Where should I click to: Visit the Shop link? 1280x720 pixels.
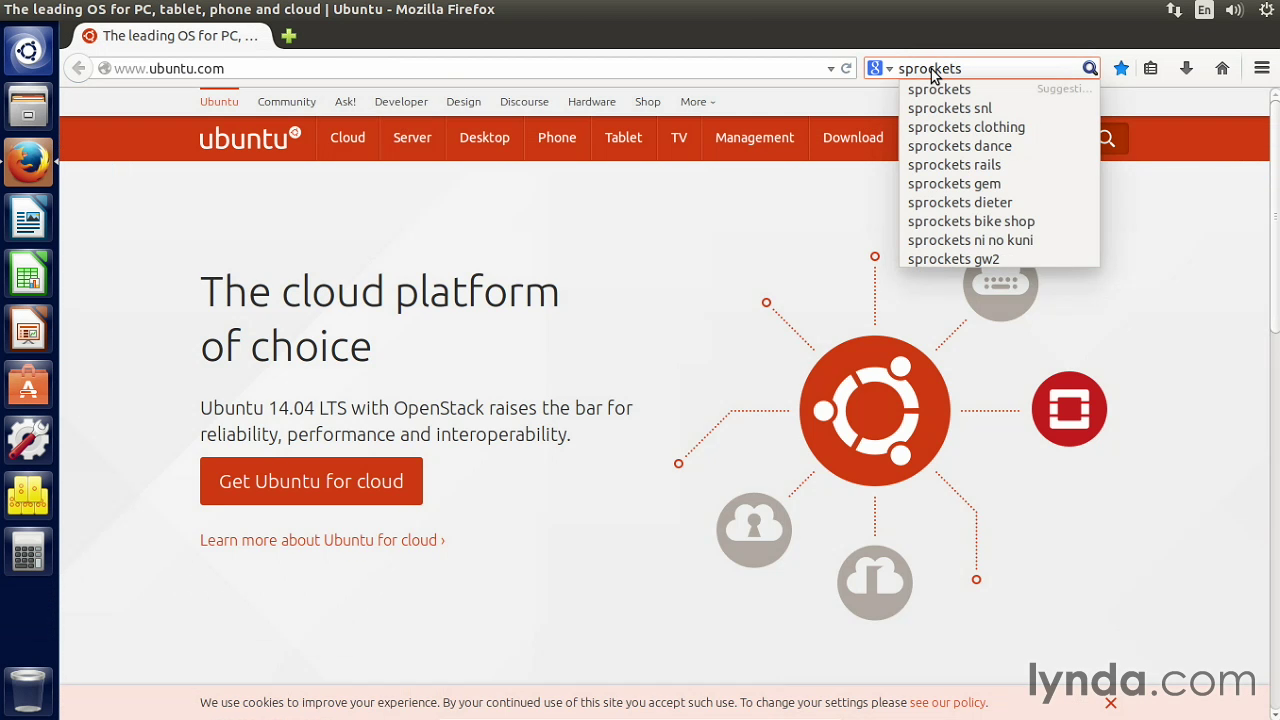pos(648,102)
